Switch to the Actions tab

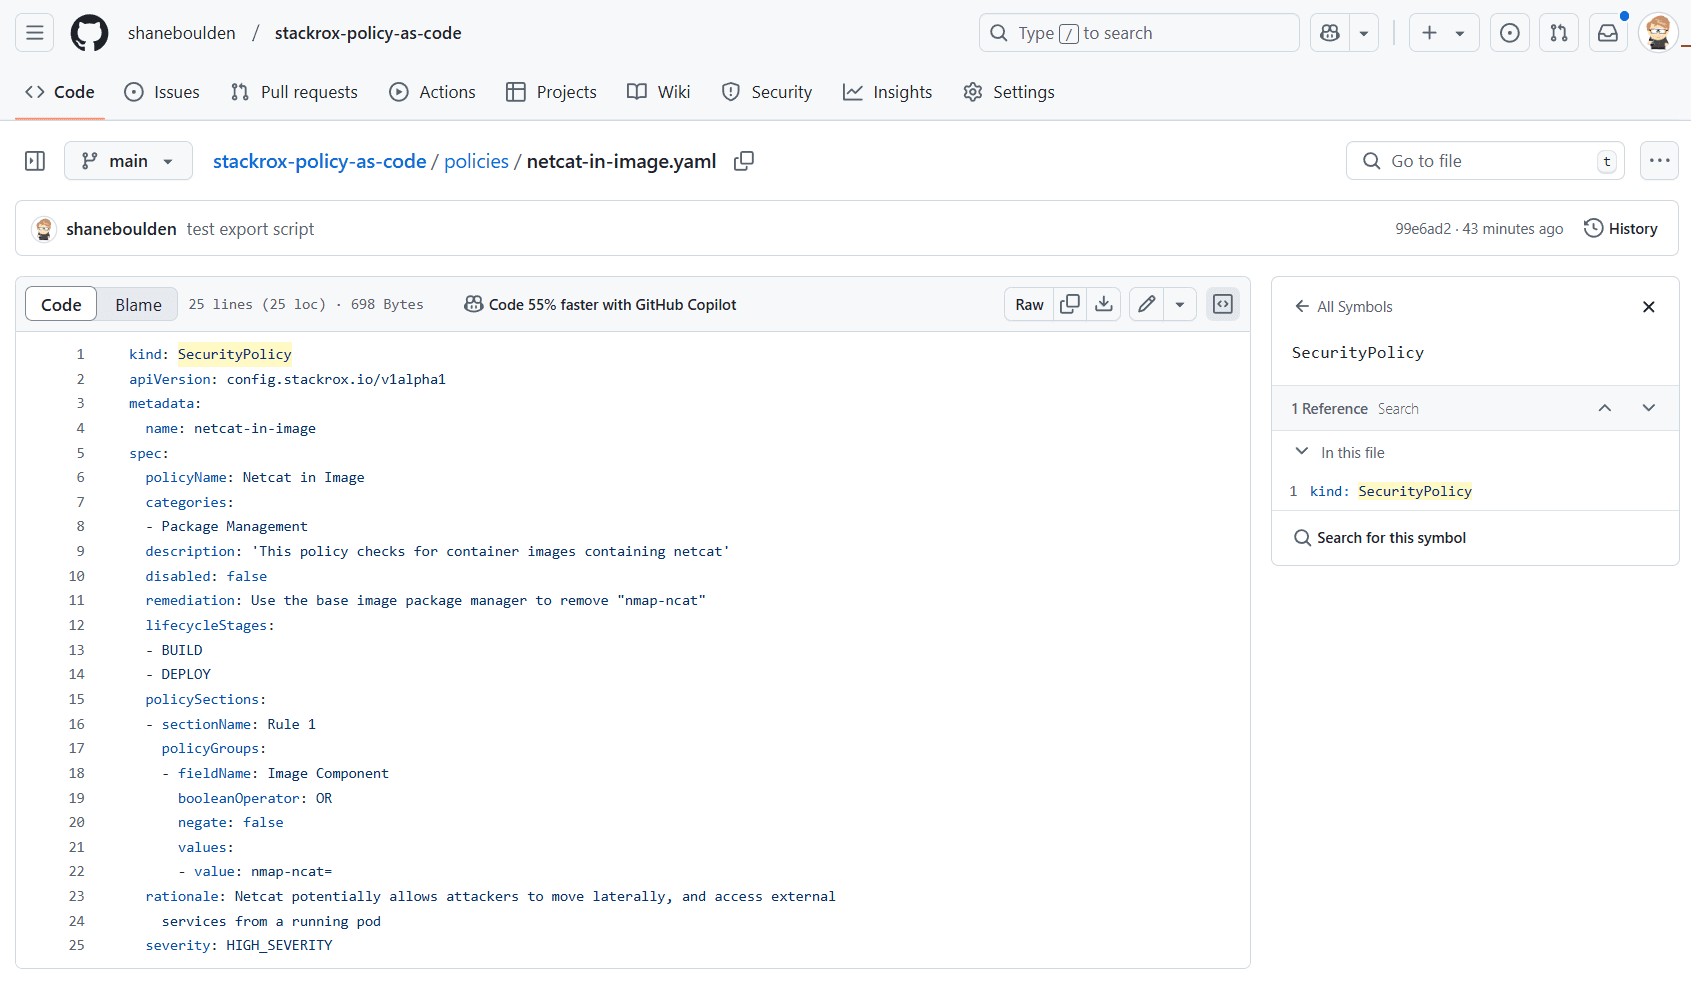[433, 92]
